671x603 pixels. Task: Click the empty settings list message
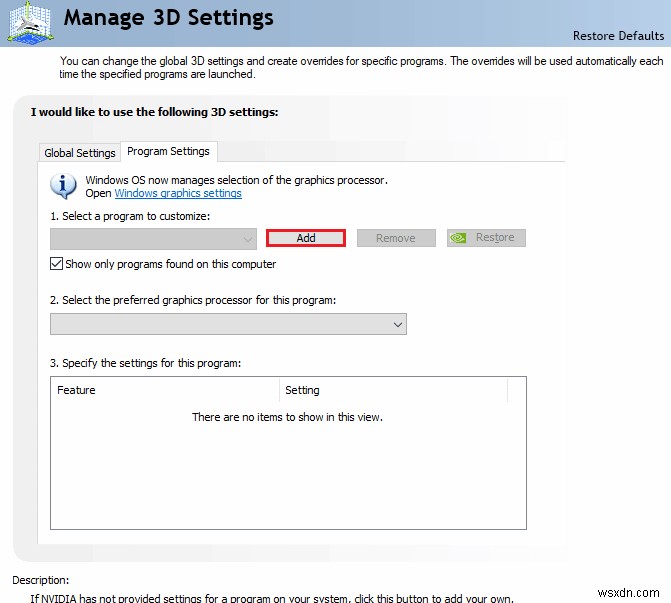point(287,417)
